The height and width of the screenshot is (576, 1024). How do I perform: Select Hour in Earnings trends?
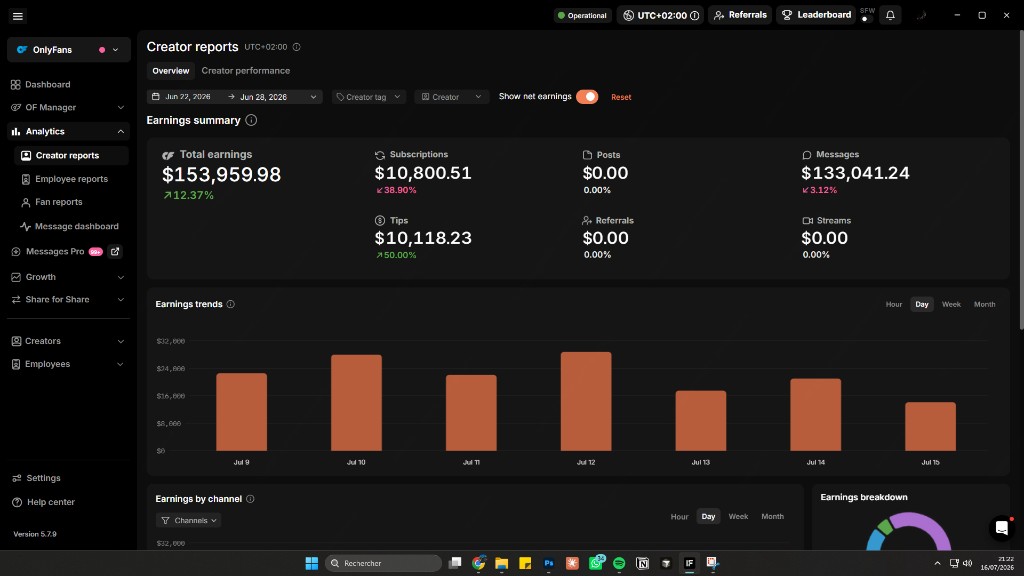(x=893, y=304)
